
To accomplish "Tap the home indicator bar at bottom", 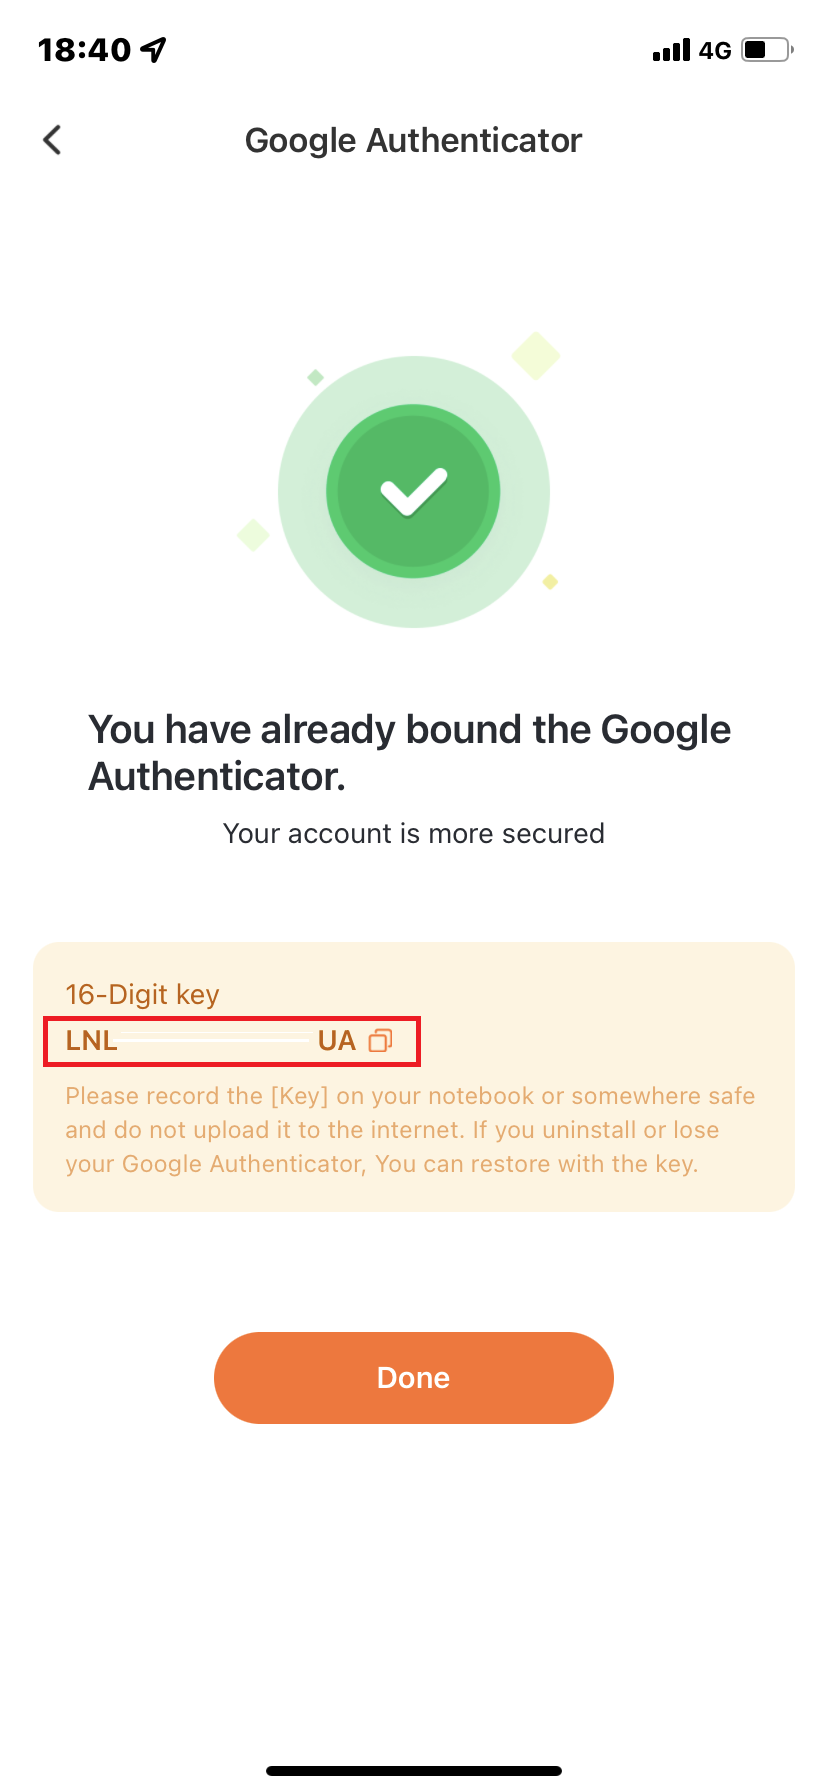I will tap(413, 1770).
